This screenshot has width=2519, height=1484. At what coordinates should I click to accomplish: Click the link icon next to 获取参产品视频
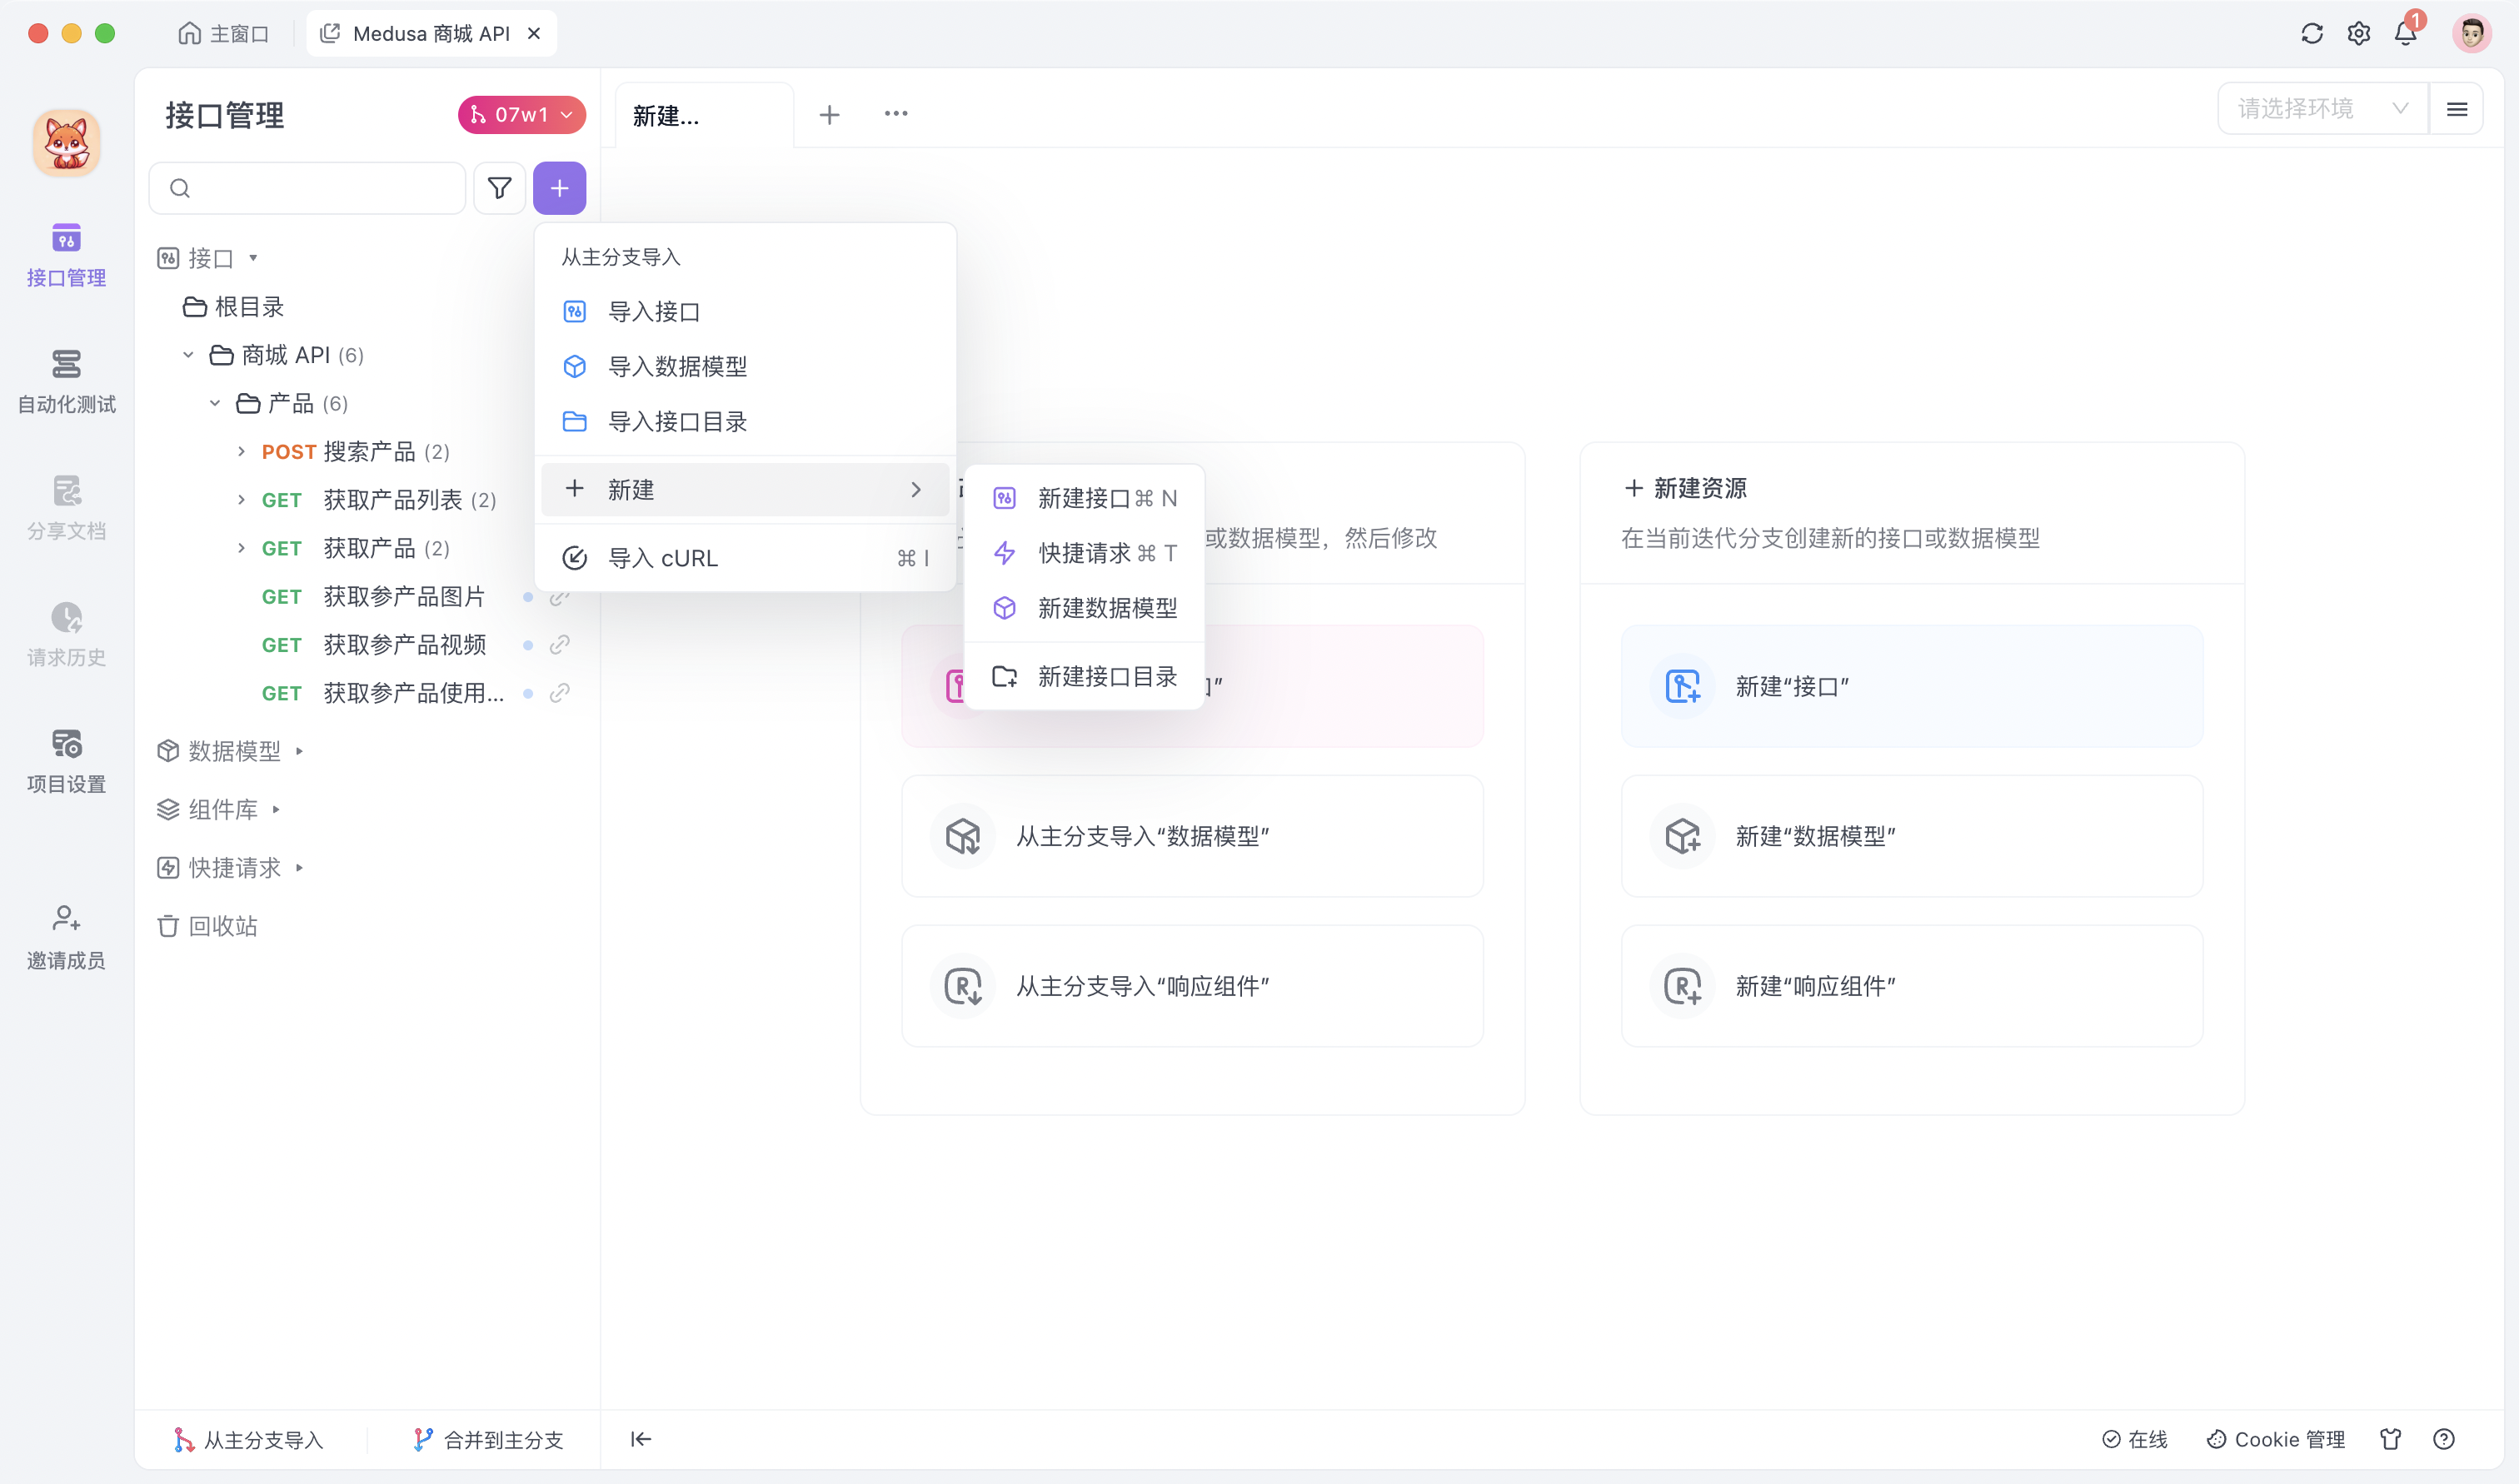coord(560,645)
